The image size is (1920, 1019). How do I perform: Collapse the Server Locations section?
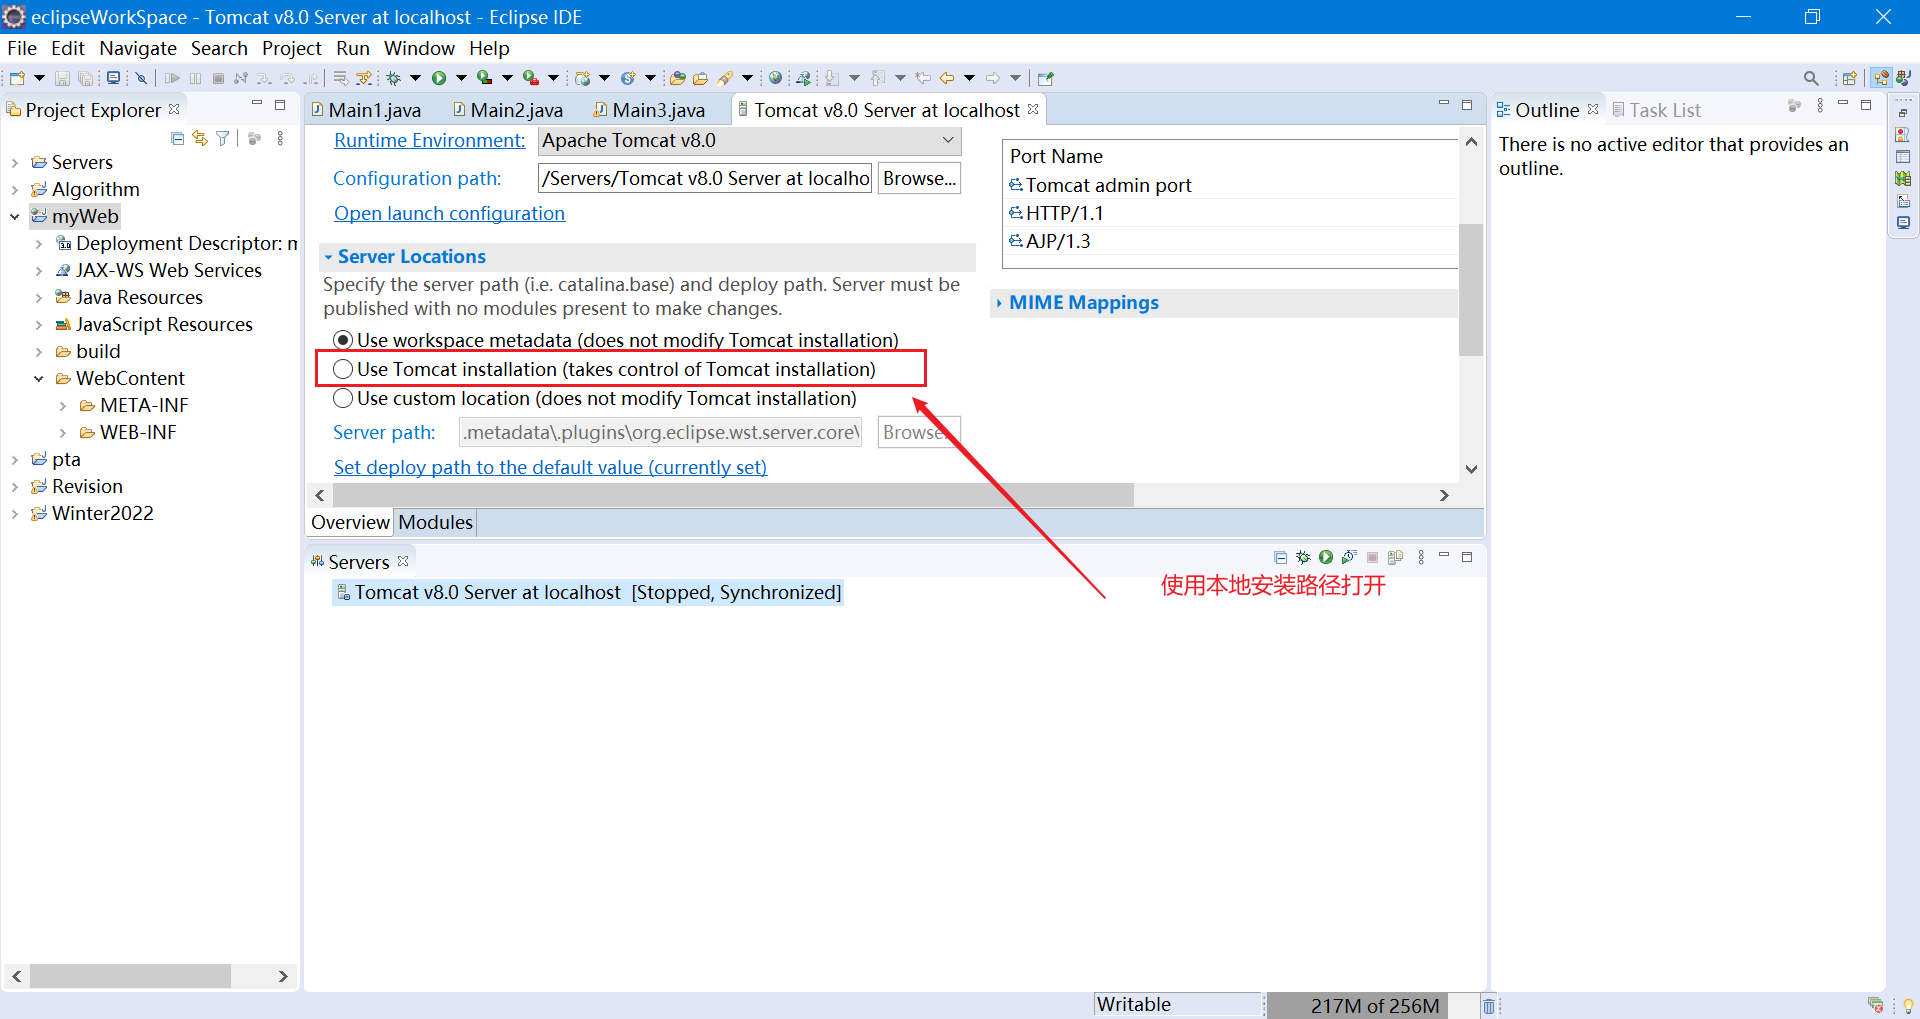click(328, 257)
